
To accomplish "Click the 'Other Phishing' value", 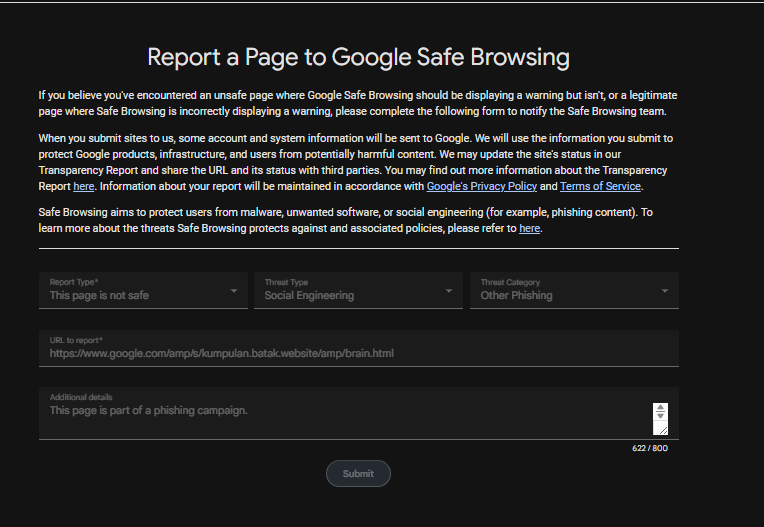I will pyautogui.click(x=516, y=295).
